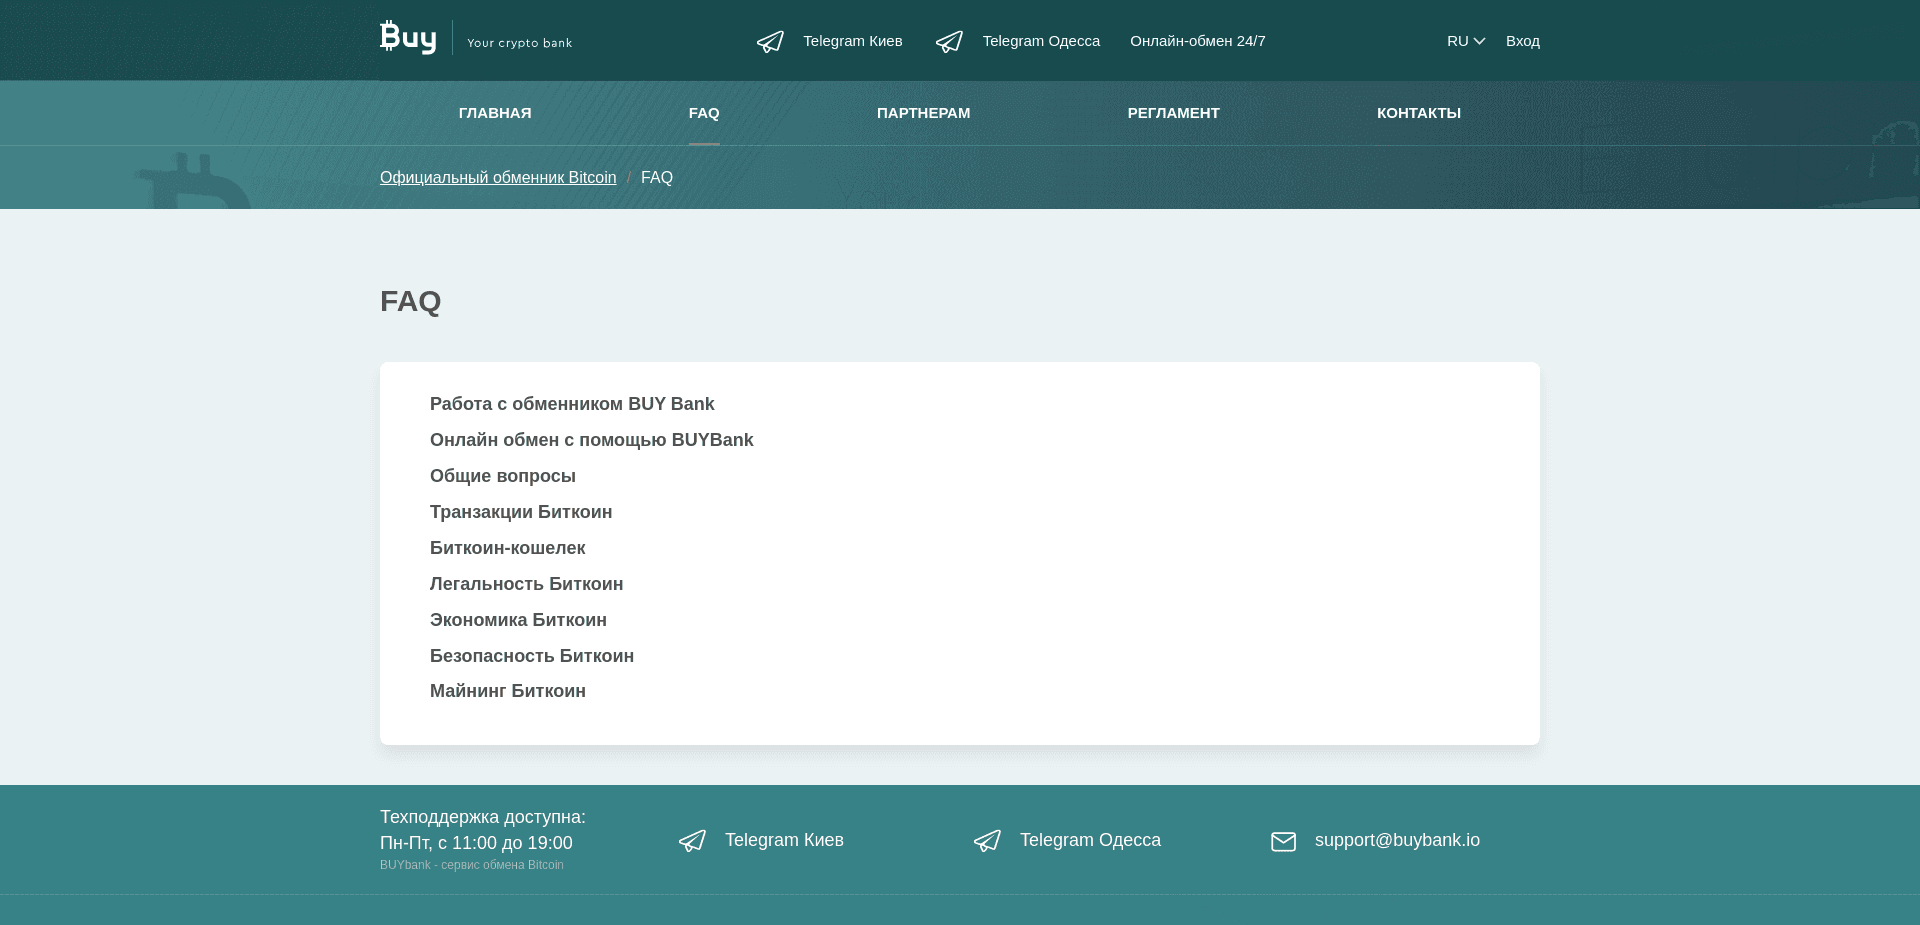Click the support@buybank.io email address

coord(1397,841)
